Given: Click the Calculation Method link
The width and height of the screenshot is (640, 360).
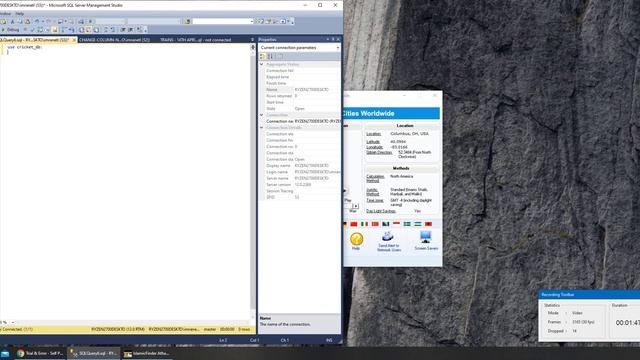Looking at the screenshot, I should point(375,178).
